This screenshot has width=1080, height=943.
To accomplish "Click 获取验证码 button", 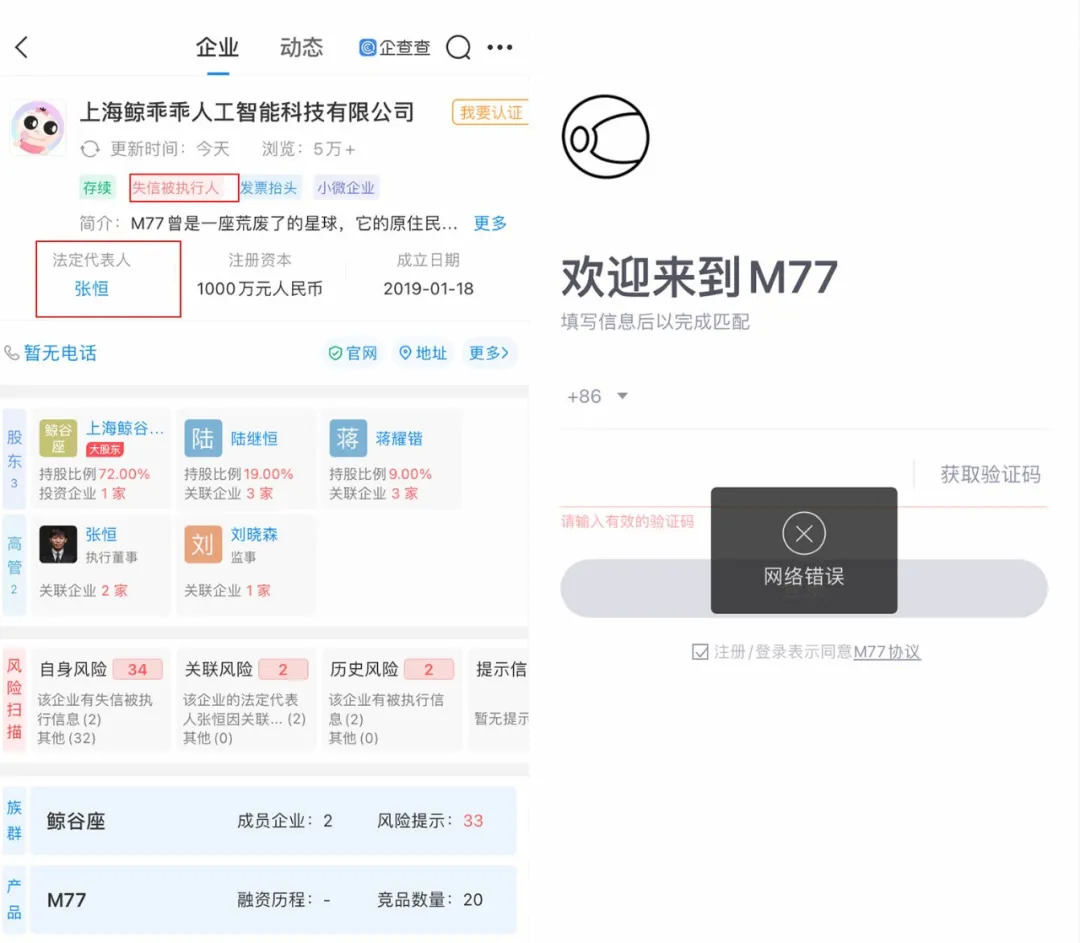I will coord(990,475).
